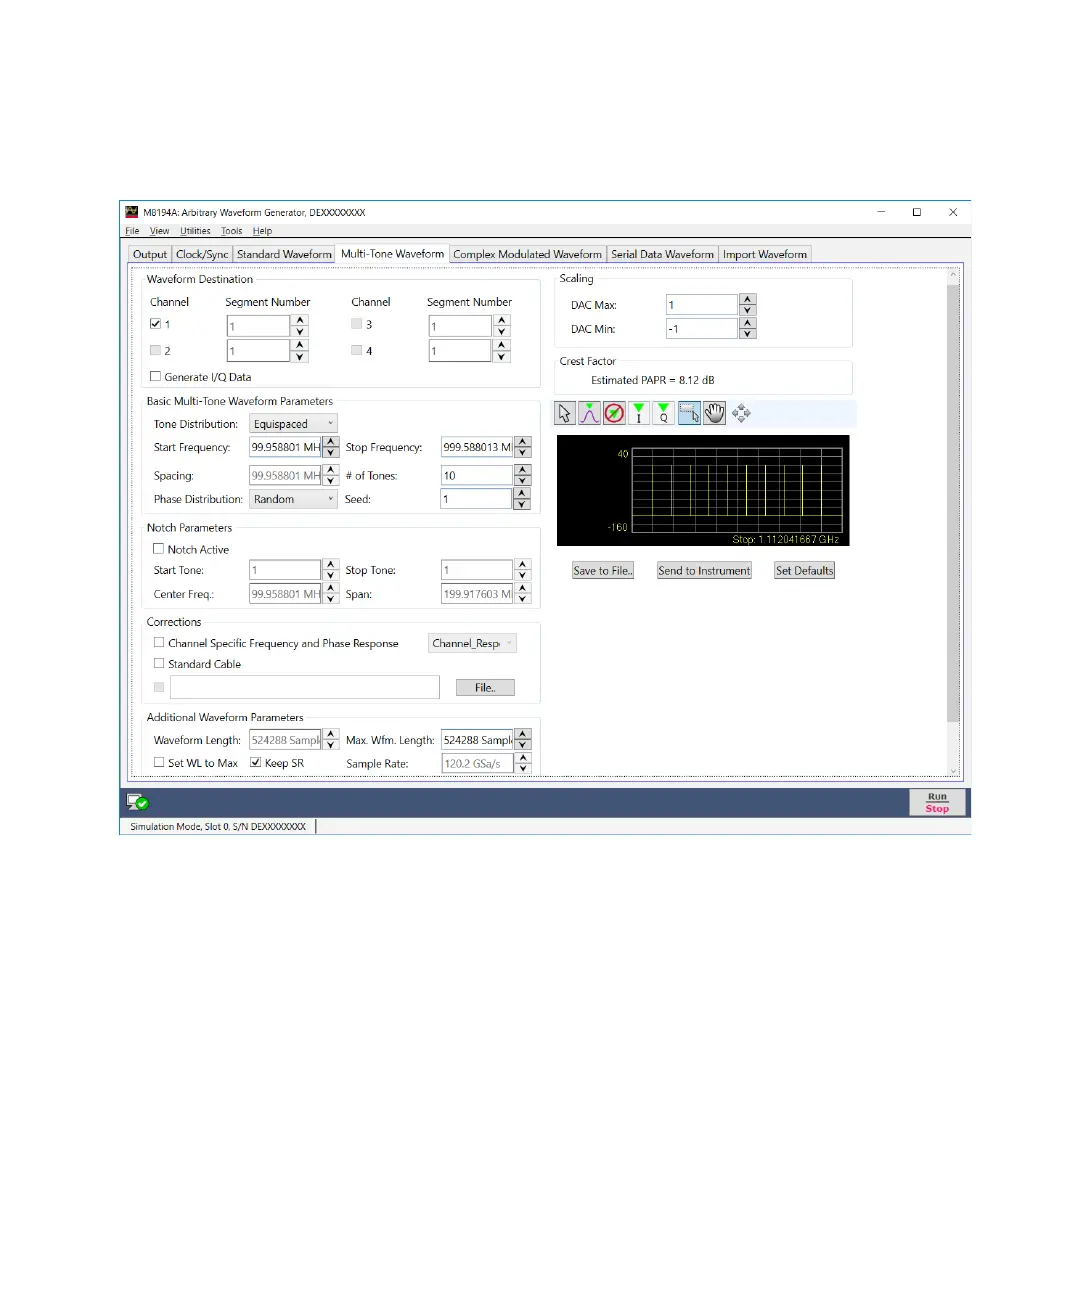Viewport: 1080px width, 1296px height.
Task: Switch to the Clock/Sync tab
Action: tap(202, 254)
